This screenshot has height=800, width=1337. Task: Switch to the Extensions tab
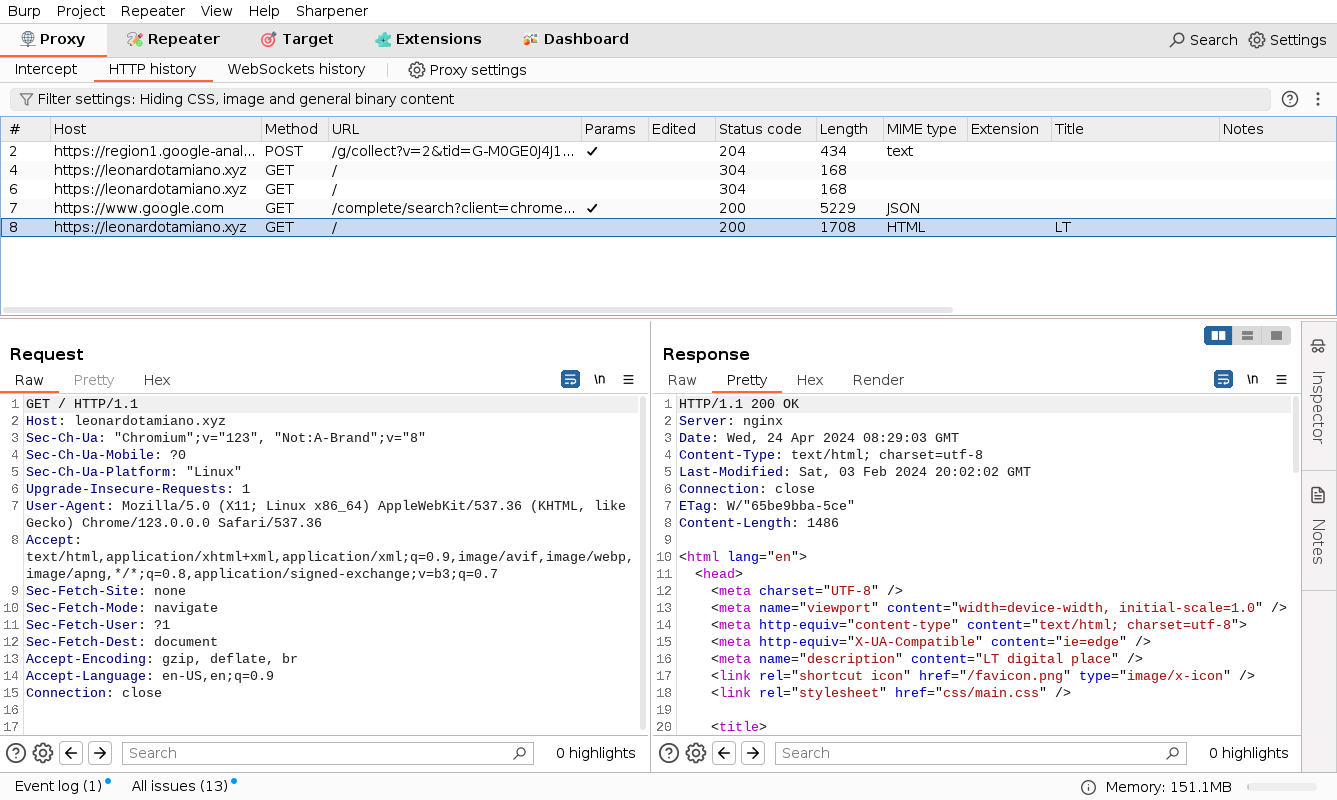(428, 39)
